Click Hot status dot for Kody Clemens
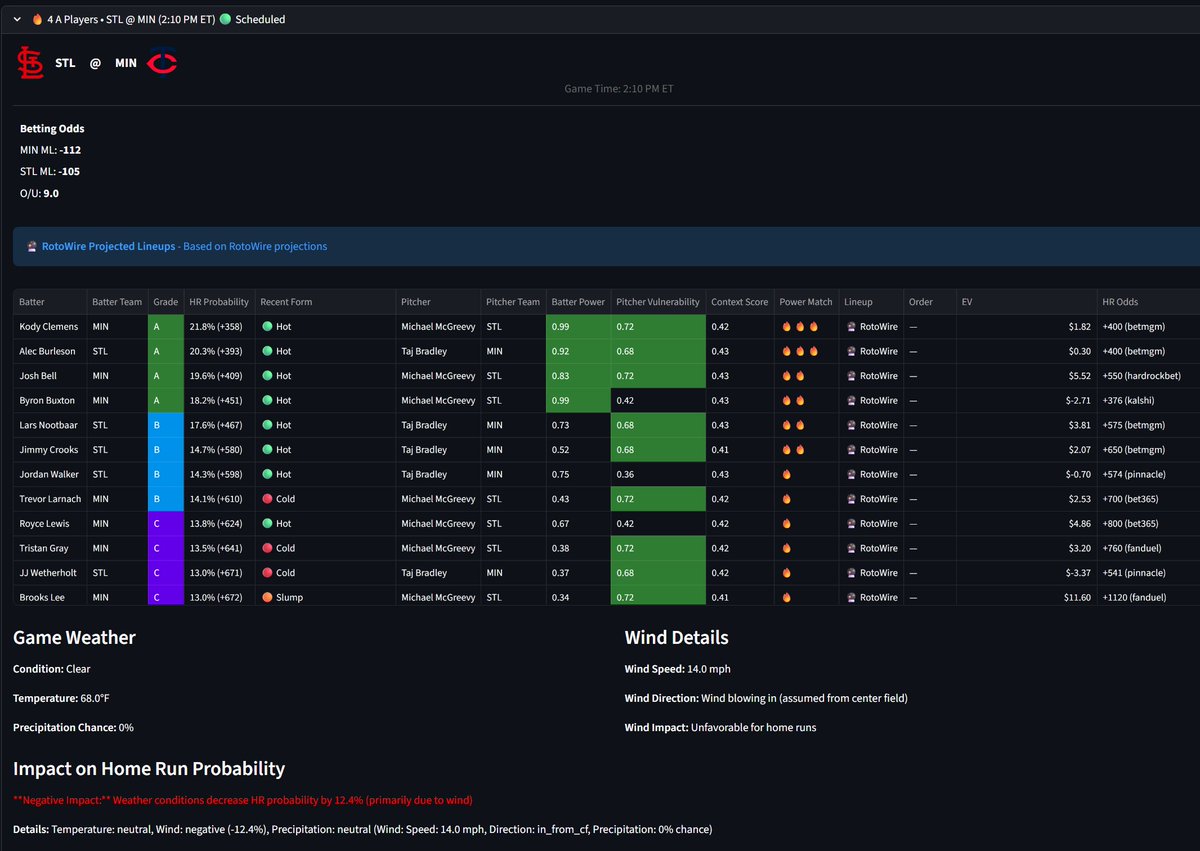Viewport: 1200px width, 851px height. [x=267, y=326]
